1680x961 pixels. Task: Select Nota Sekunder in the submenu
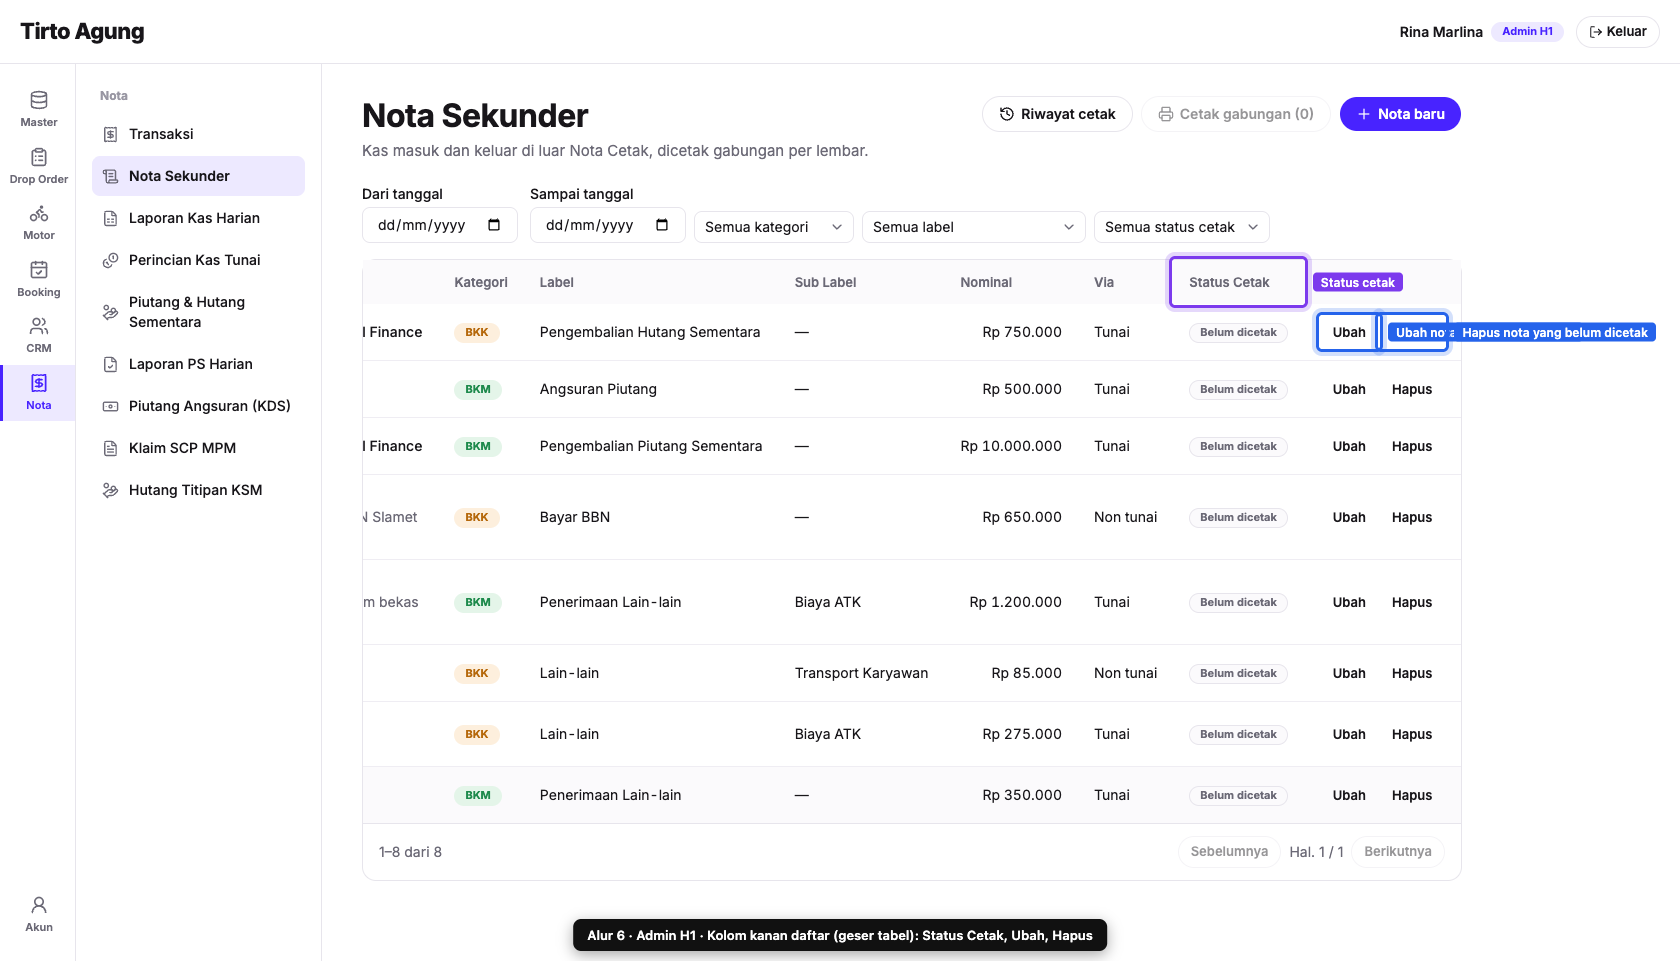tap(198, 176)
